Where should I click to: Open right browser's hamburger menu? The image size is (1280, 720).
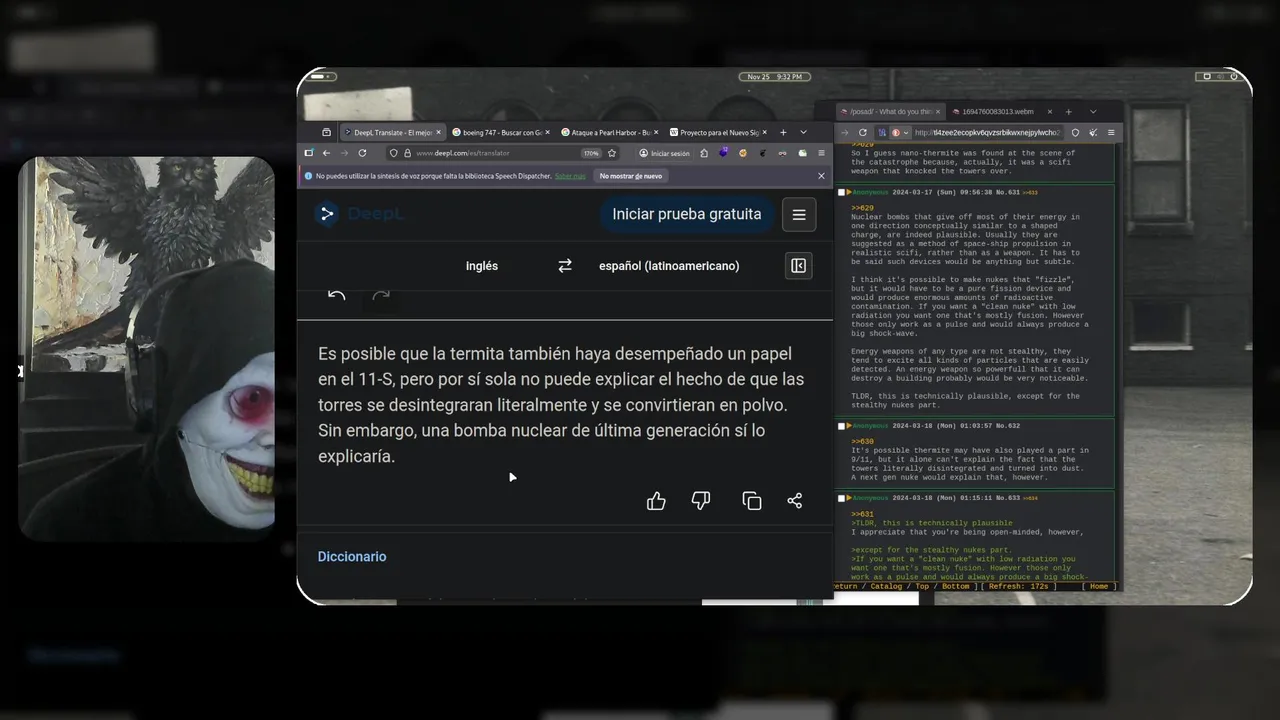coord(1111,132)
